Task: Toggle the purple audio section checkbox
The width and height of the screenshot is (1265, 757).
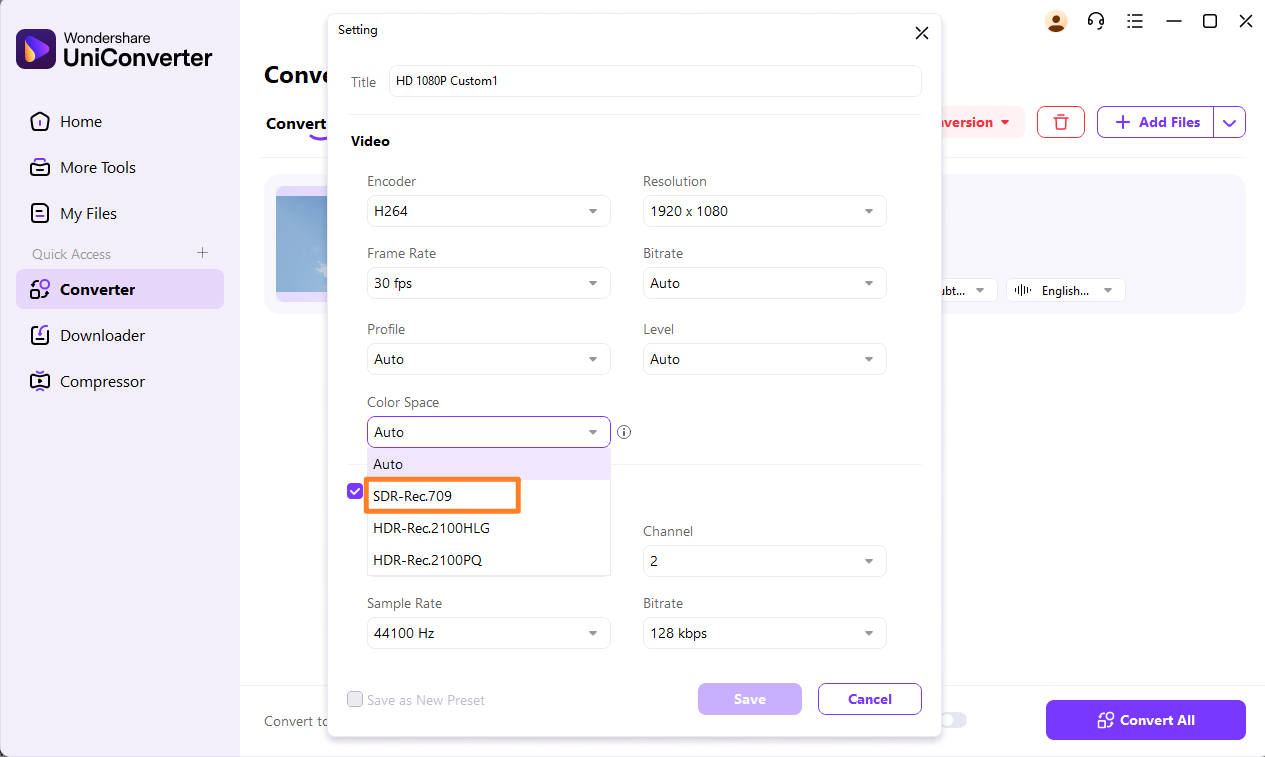Action: (x=355, y=491)
